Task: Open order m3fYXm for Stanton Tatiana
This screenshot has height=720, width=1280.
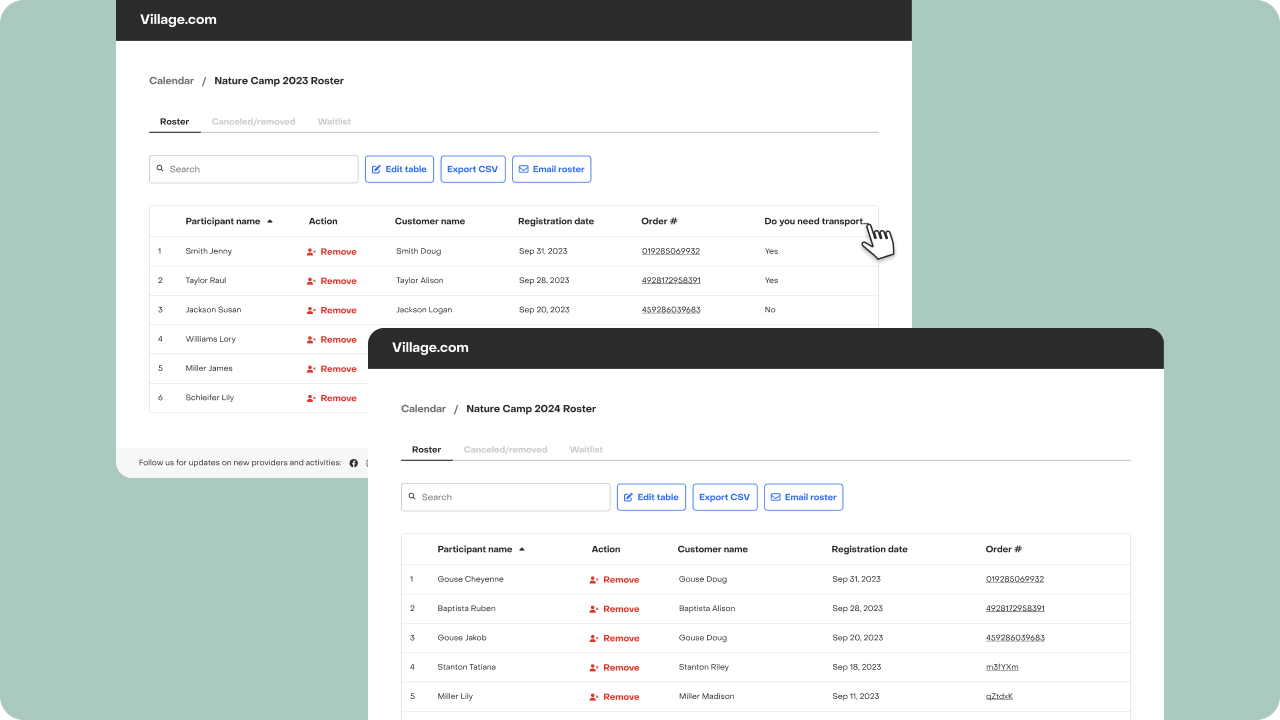Action: click(x=1002, y=667)
